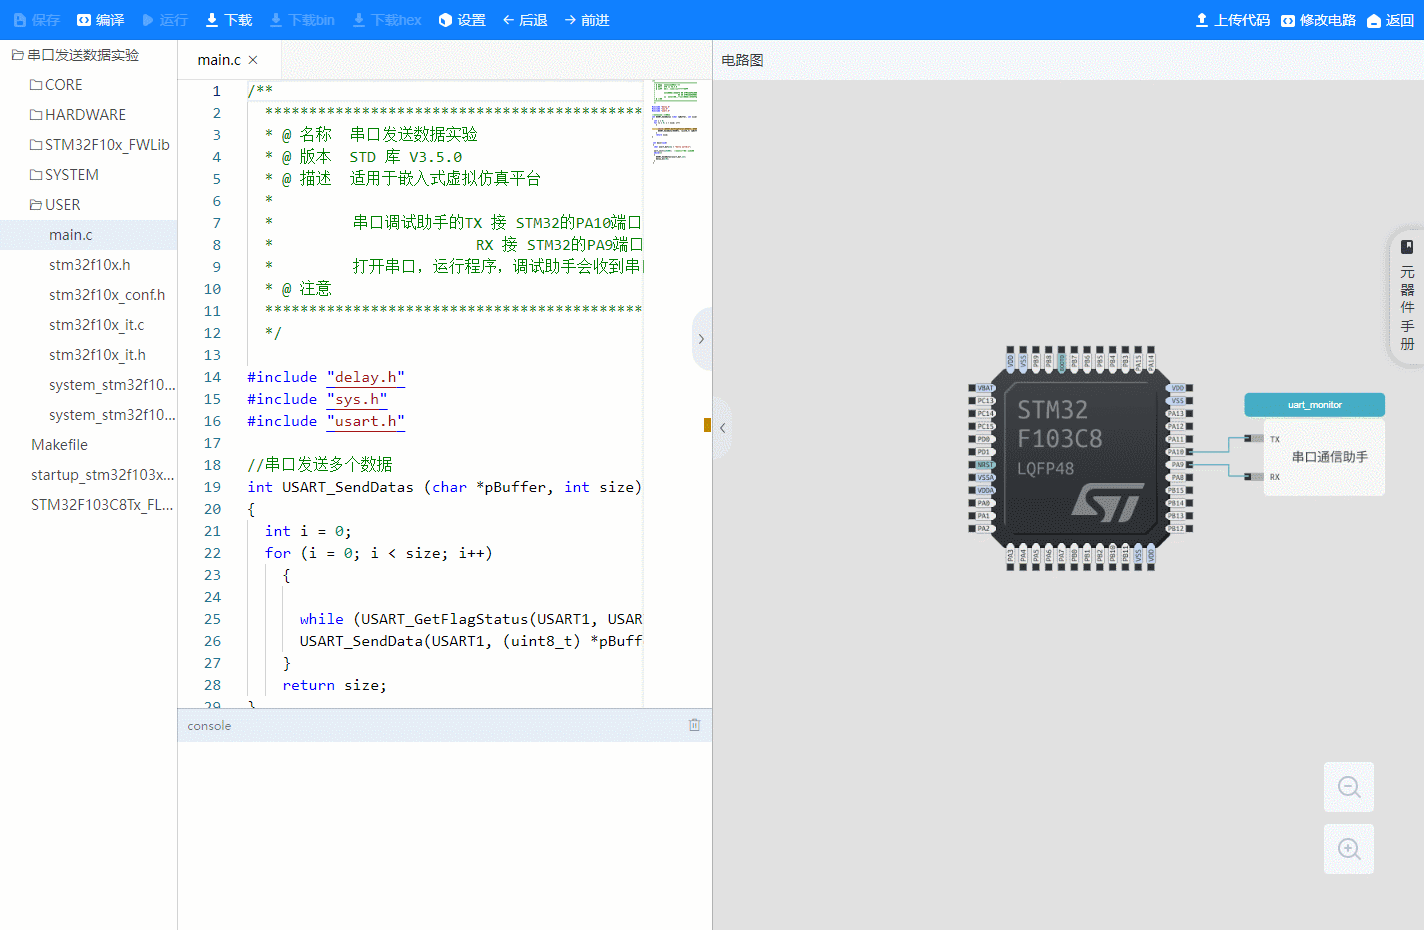The height and width of the screenshot is (930, 1424).
Task: Click the 保存 save button
Action: pos(36,20)
